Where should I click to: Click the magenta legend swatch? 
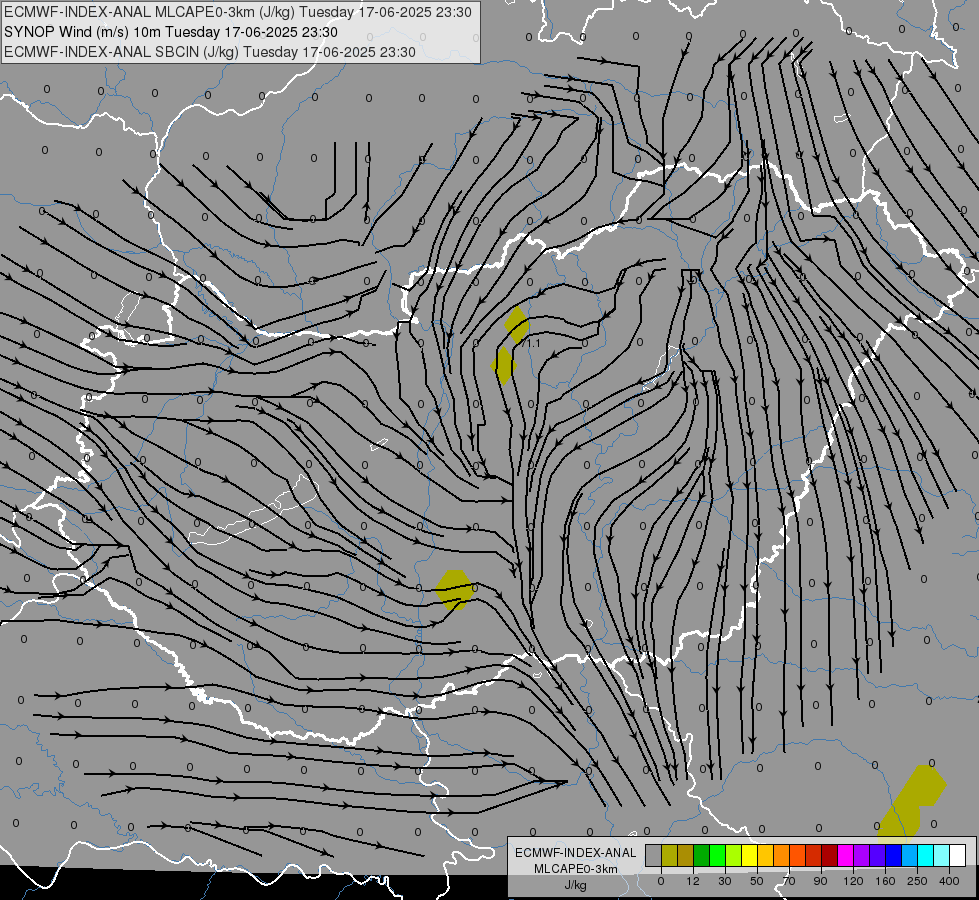(845, 856)
